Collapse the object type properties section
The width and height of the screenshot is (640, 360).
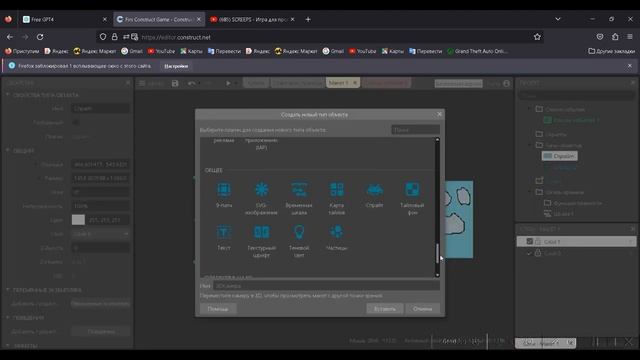tap(7, 95)
